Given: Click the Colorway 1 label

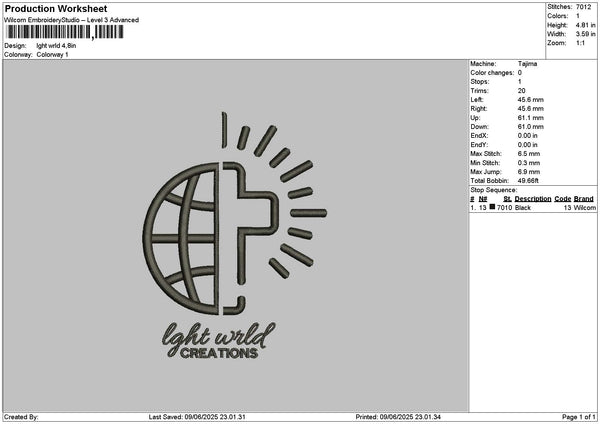Looking at the screenshot, I should tap(52, 55).
